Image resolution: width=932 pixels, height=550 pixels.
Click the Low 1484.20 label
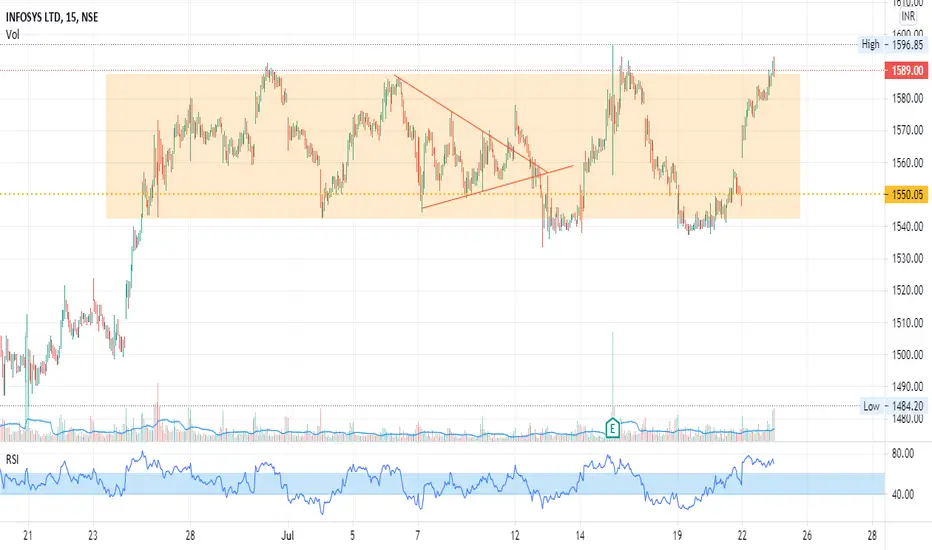pyautogui.click(x=893, y=406)
